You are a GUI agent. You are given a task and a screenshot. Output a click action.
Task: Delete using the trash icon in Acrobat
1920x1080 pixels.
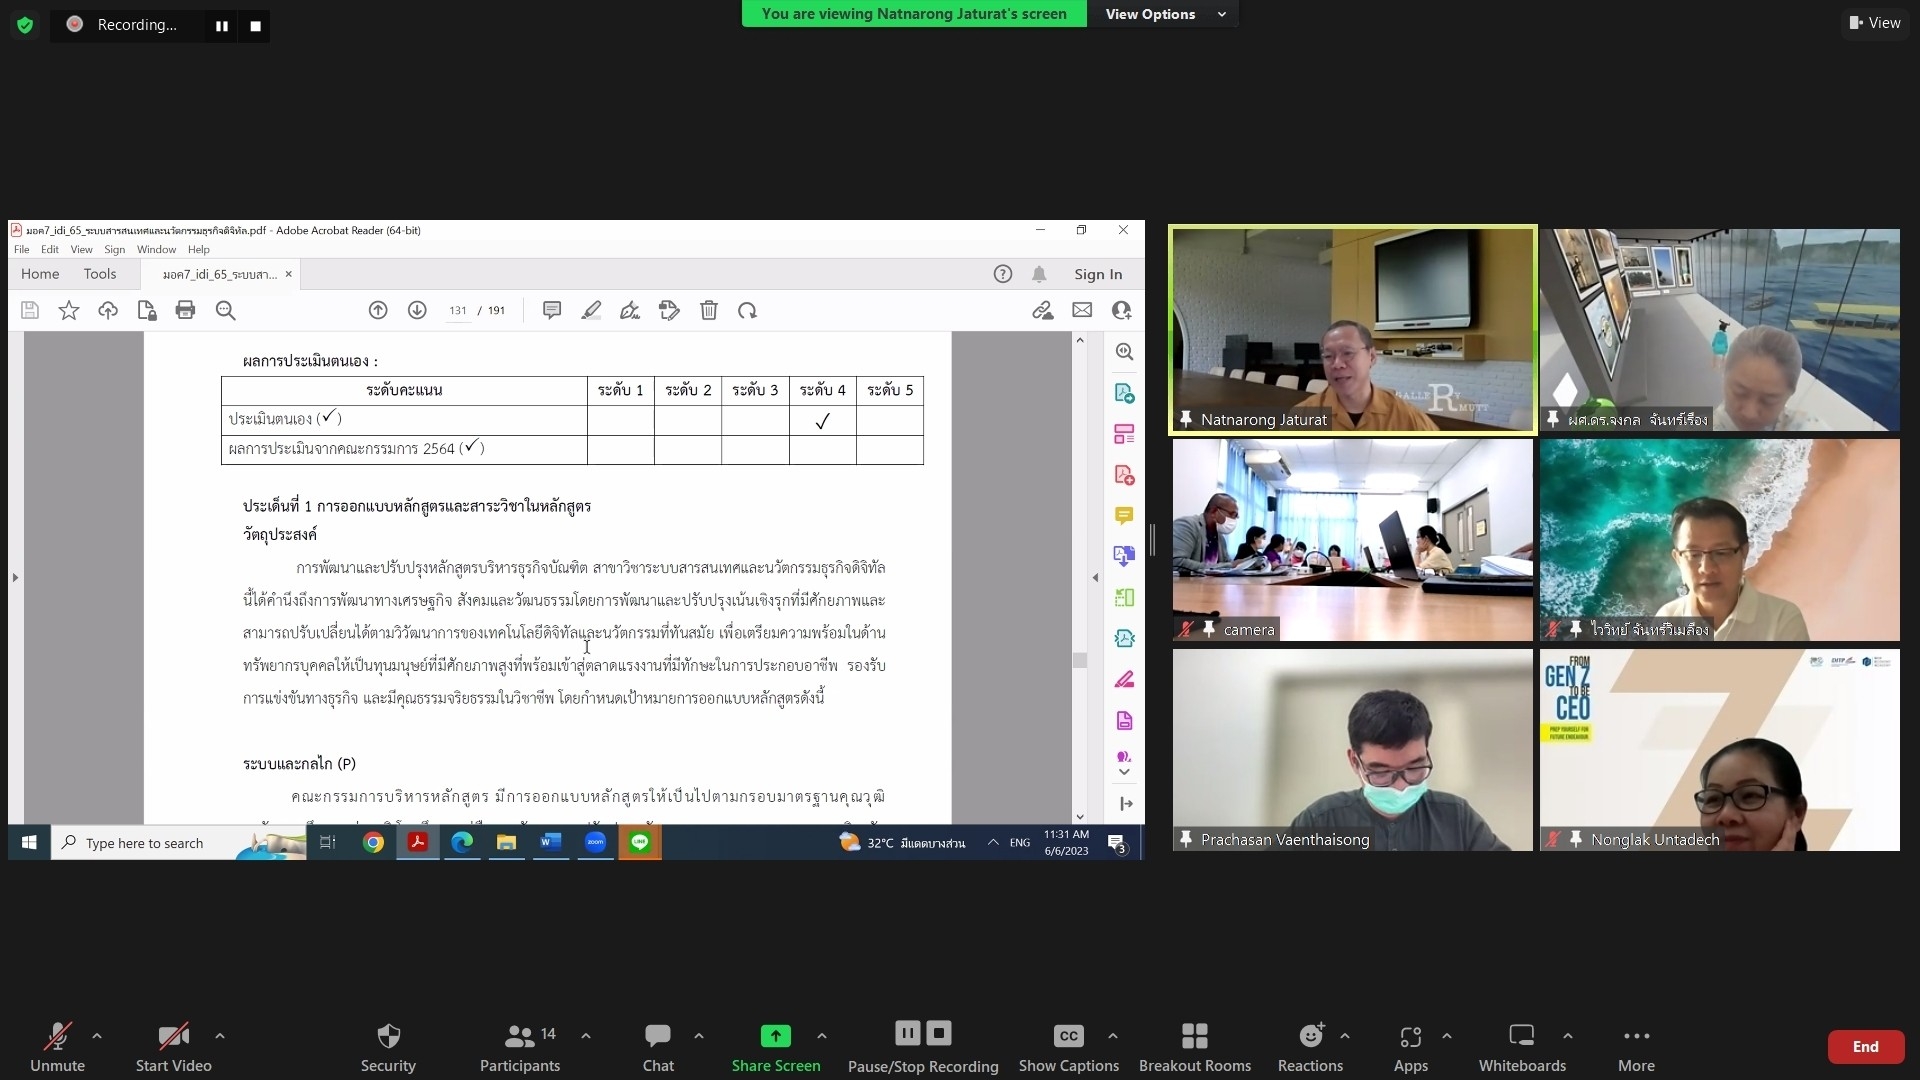click(x=709, y=311)
